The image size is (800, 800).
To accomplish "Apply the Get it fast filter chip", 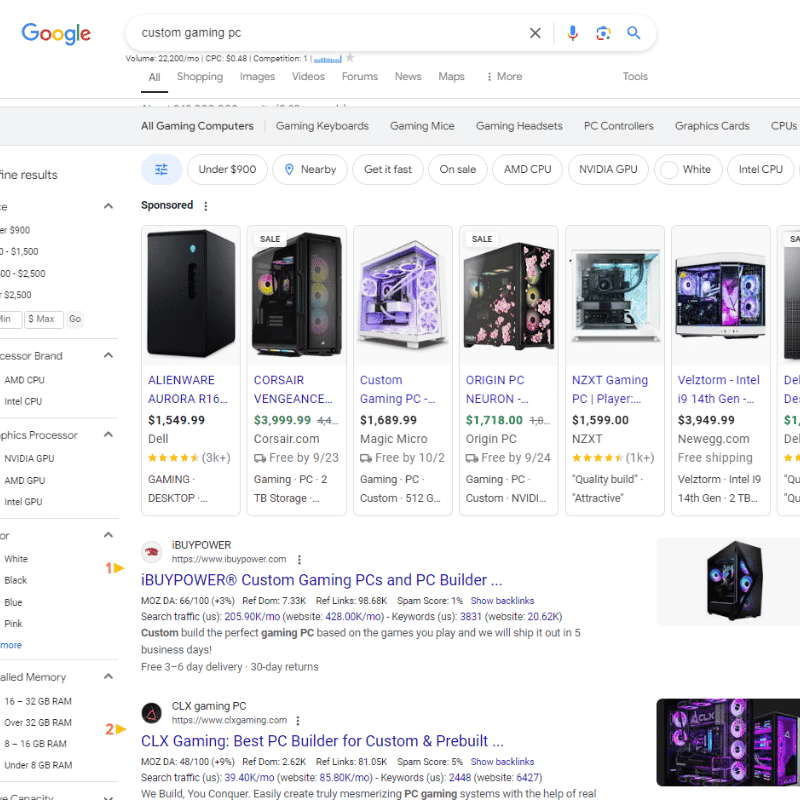I will 388,169.
